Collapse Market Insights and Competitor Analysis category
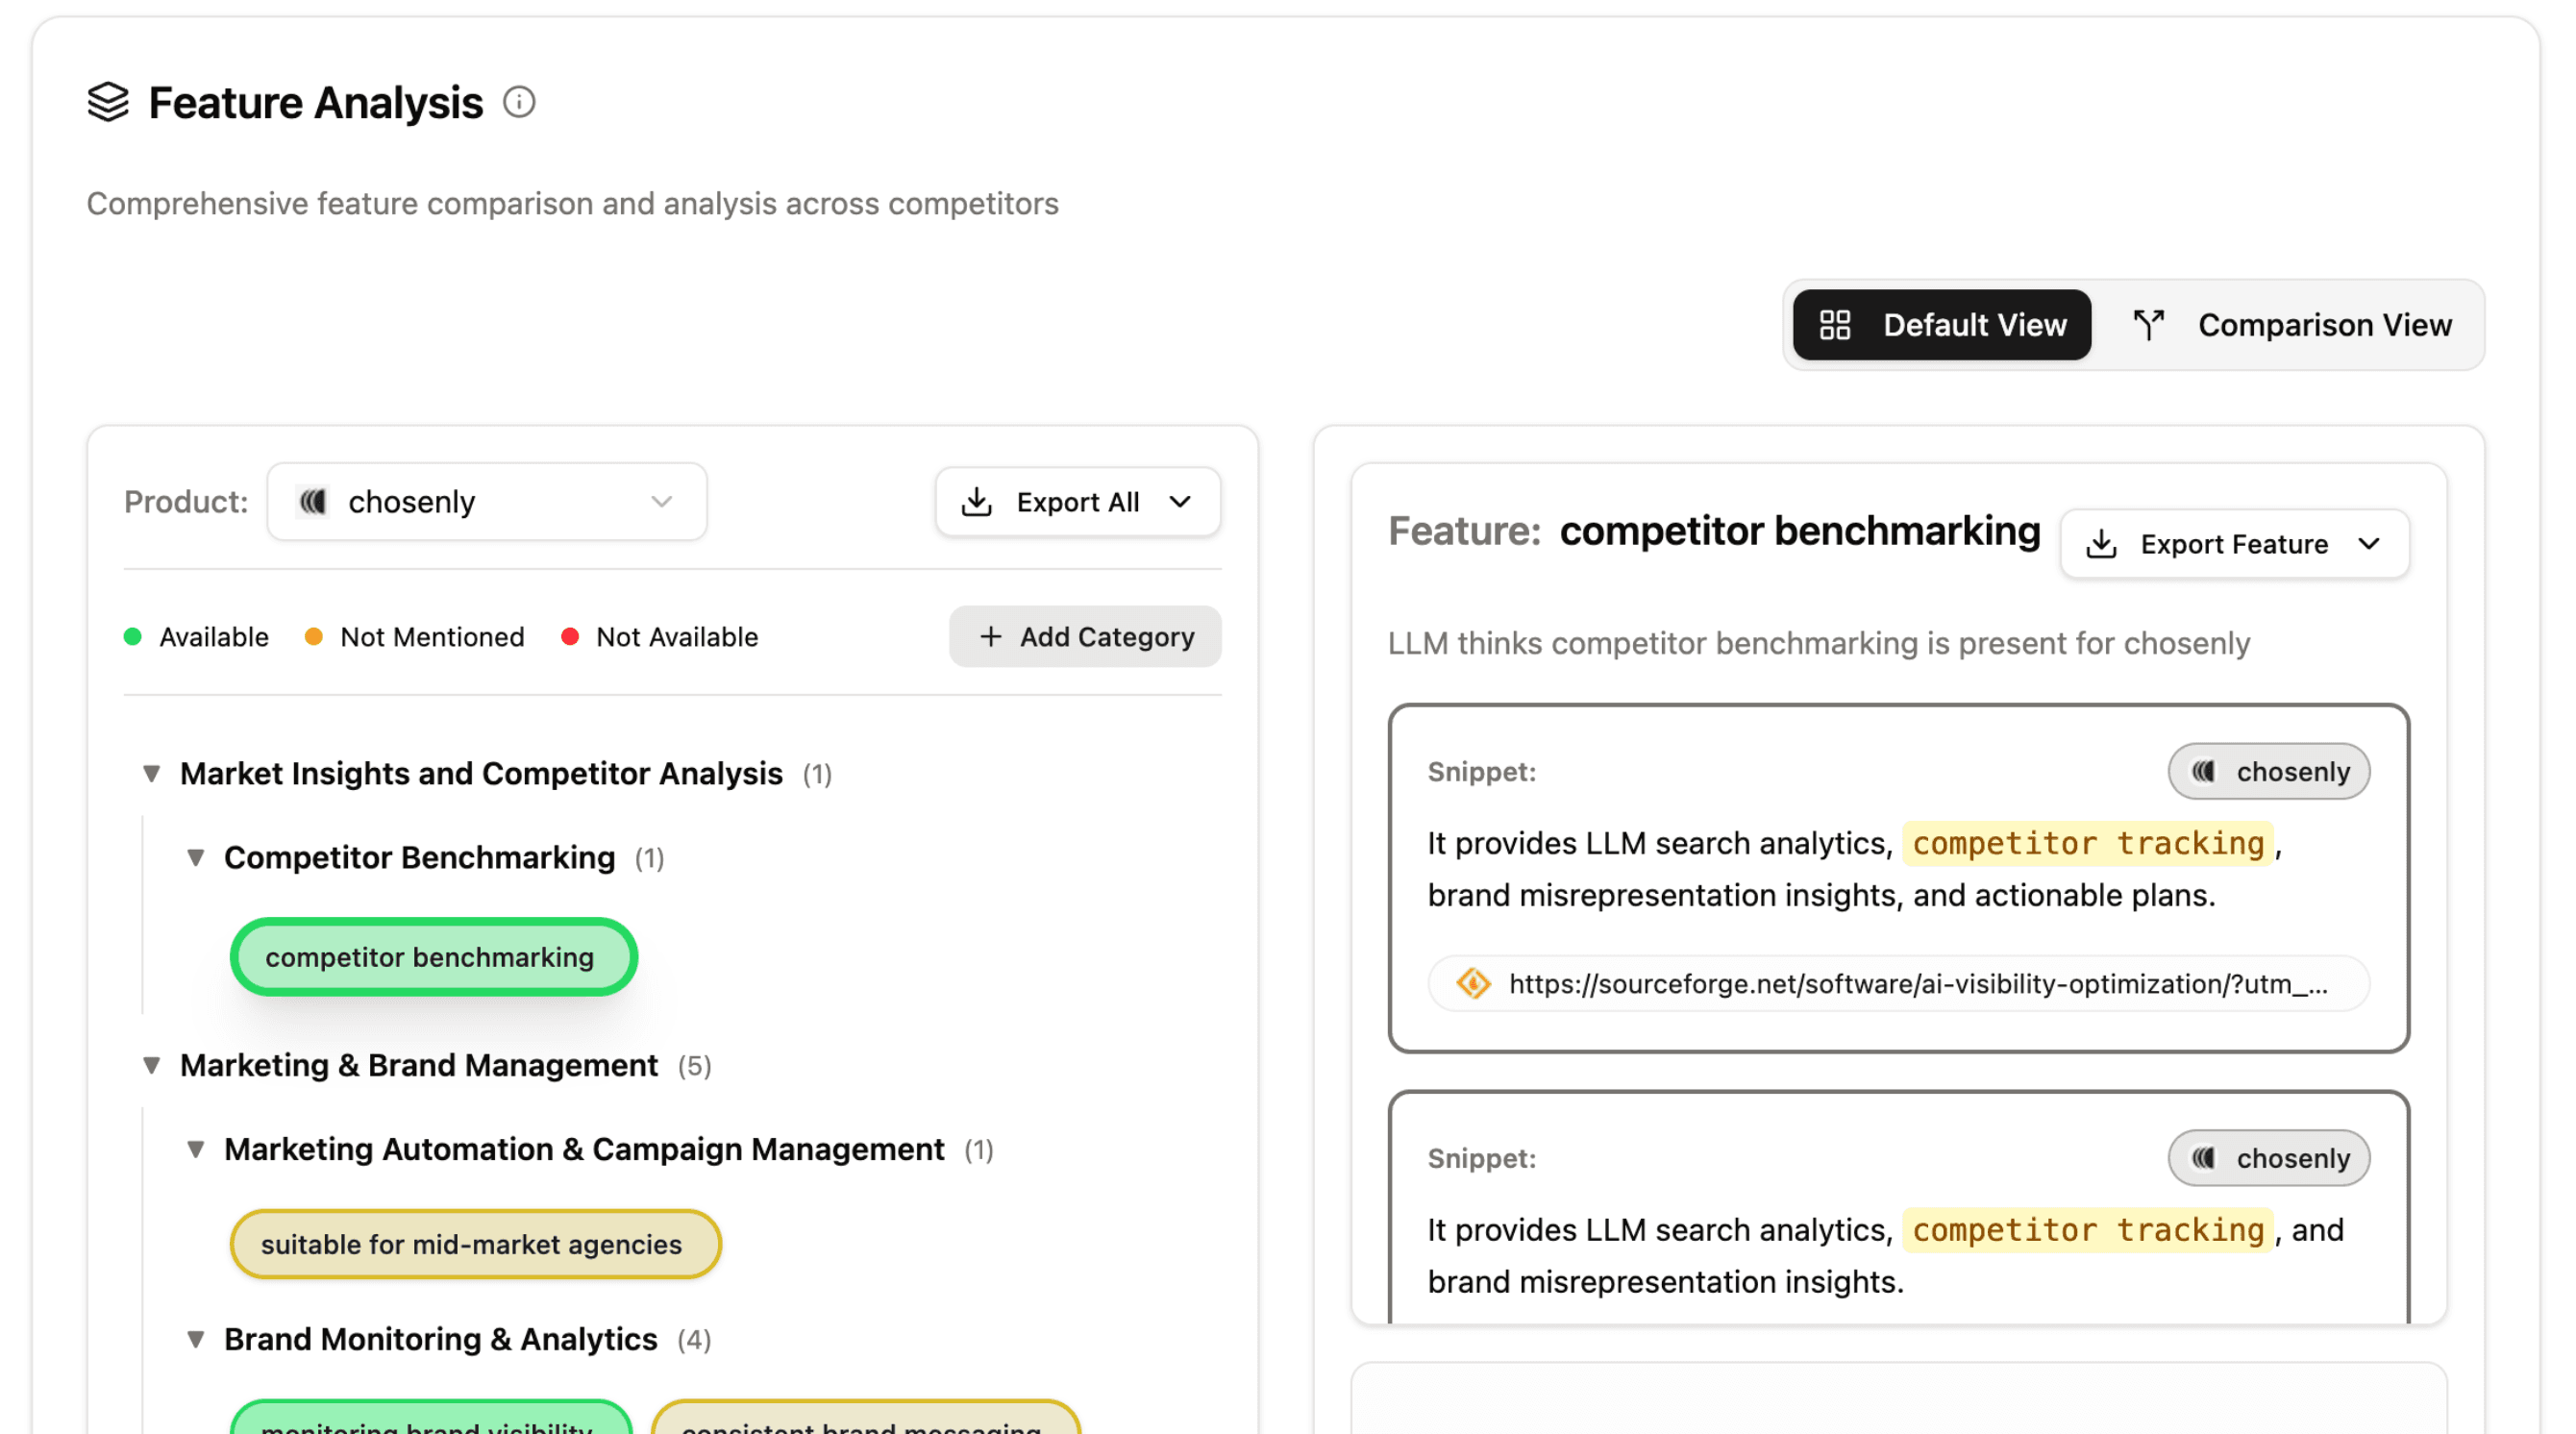The height and width of the screenshot is (1434, 2576). [x=152, y=774]
